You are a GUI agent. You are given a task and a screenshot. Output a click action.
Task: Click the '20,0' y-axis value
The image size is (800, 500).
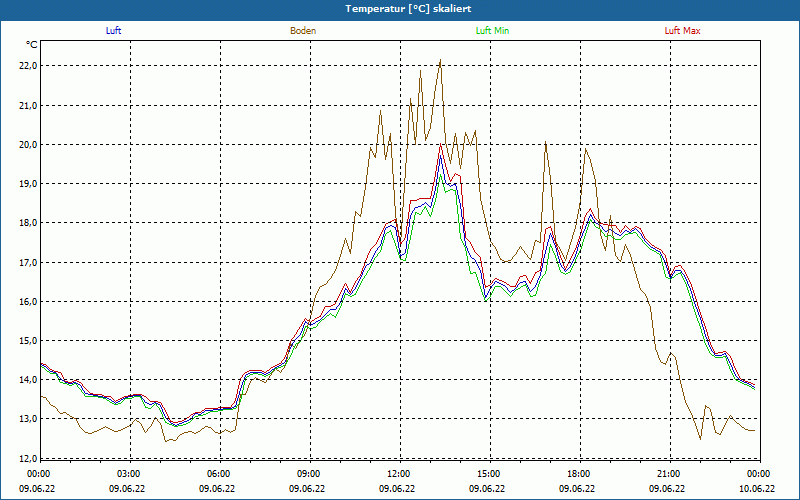pyautogui.click(x=29, y=144)
